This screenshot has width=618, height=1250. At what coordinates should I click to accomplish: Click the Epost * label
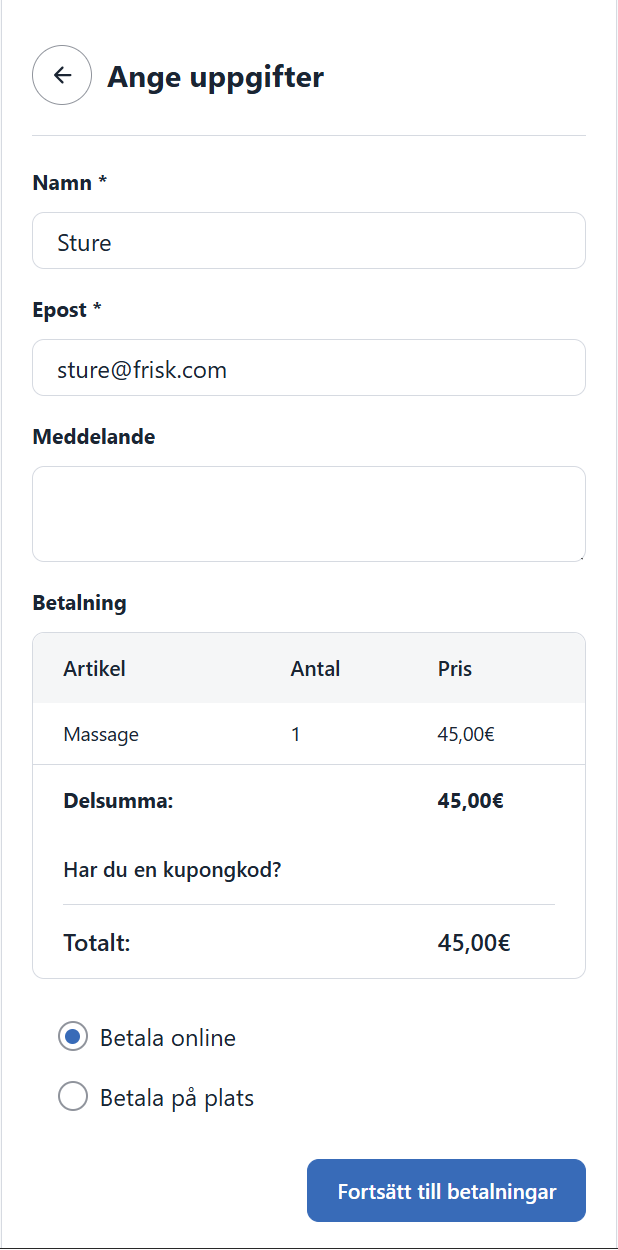pyautogui.click(x=67, y=310)
